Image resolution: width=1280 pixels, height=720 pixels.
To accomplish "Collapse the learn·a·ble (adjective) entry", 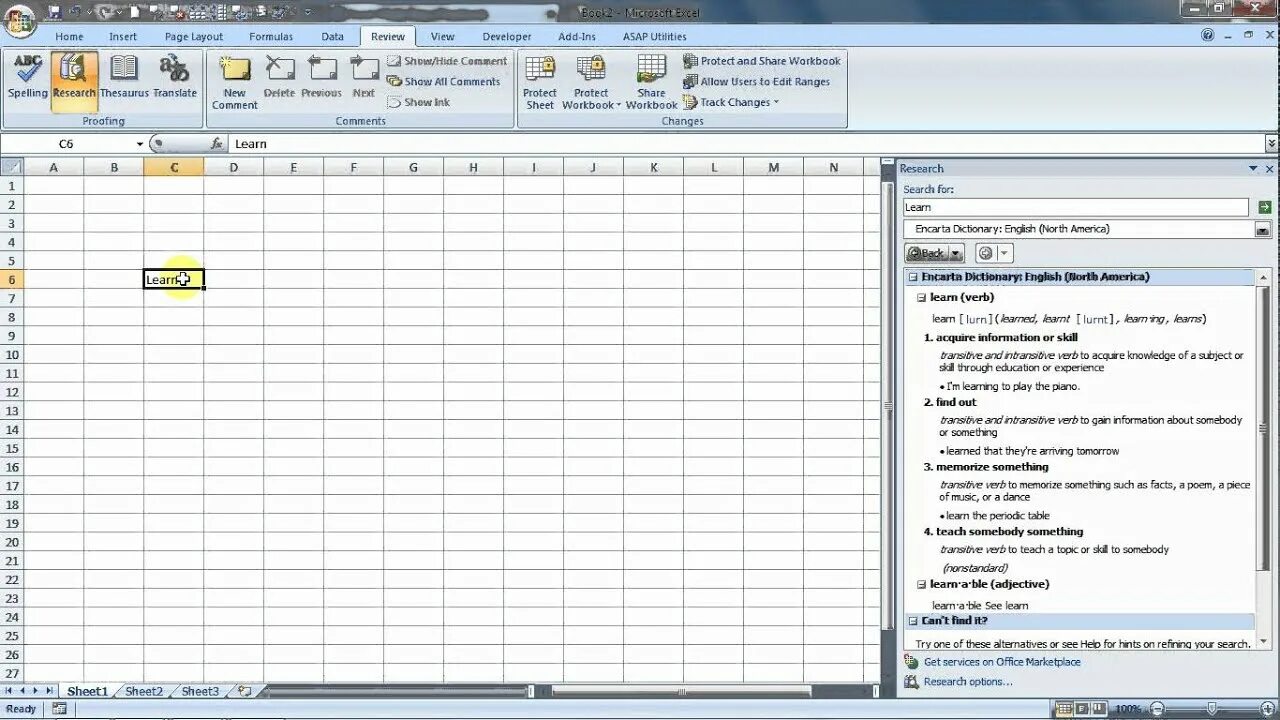I will tap(922, 584).
